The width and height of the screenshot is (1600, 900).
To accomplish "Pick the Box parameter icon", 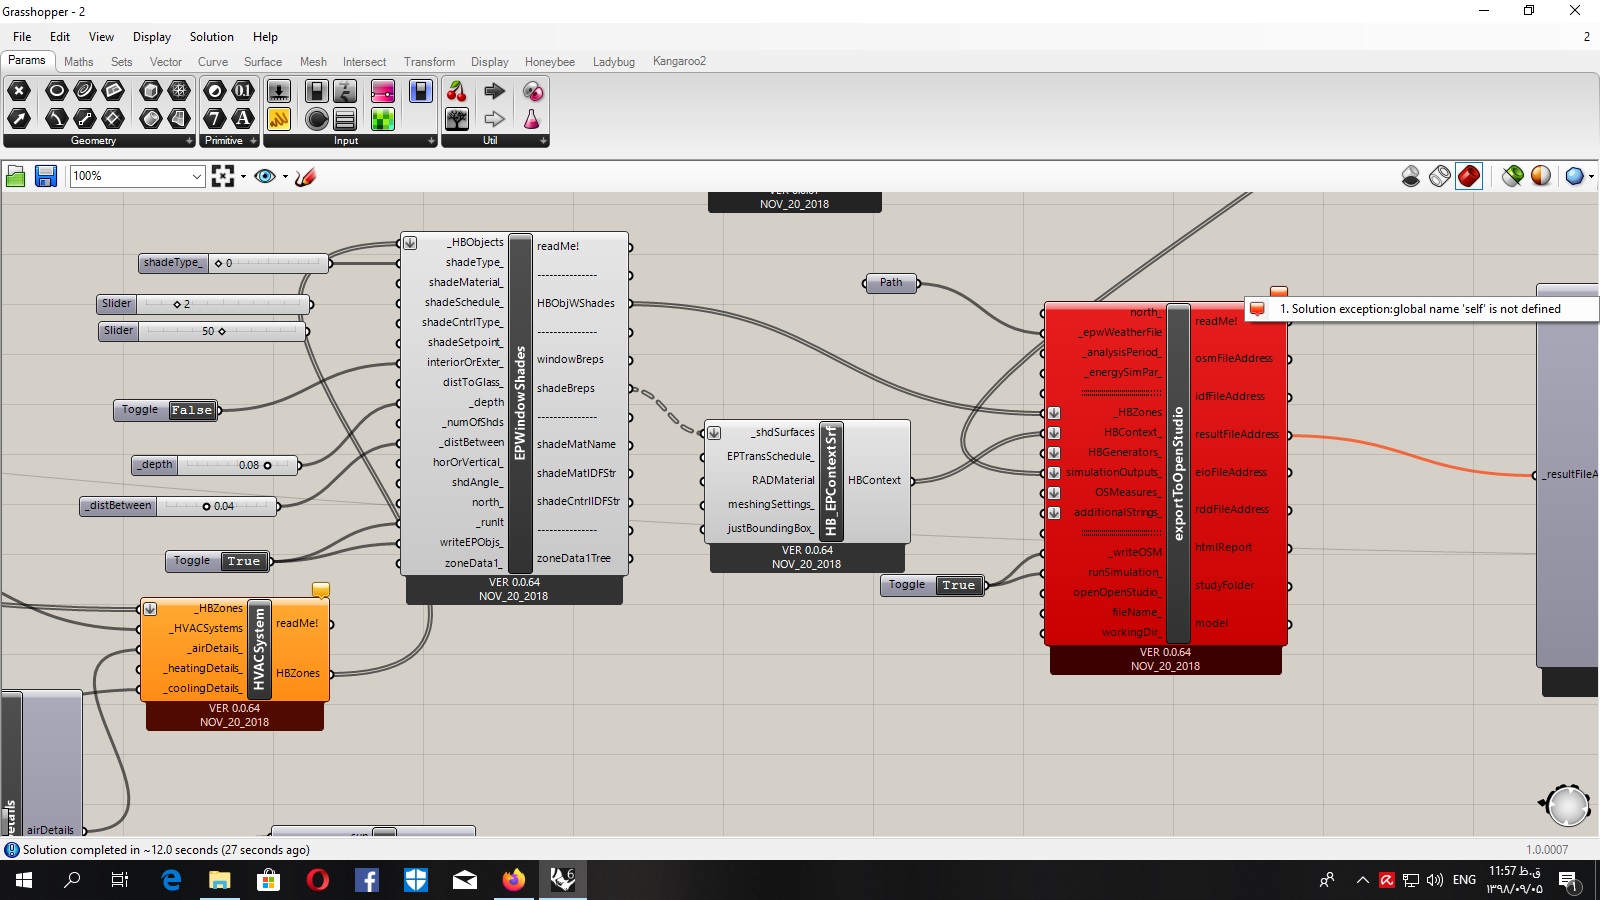I will coord(151,91).
